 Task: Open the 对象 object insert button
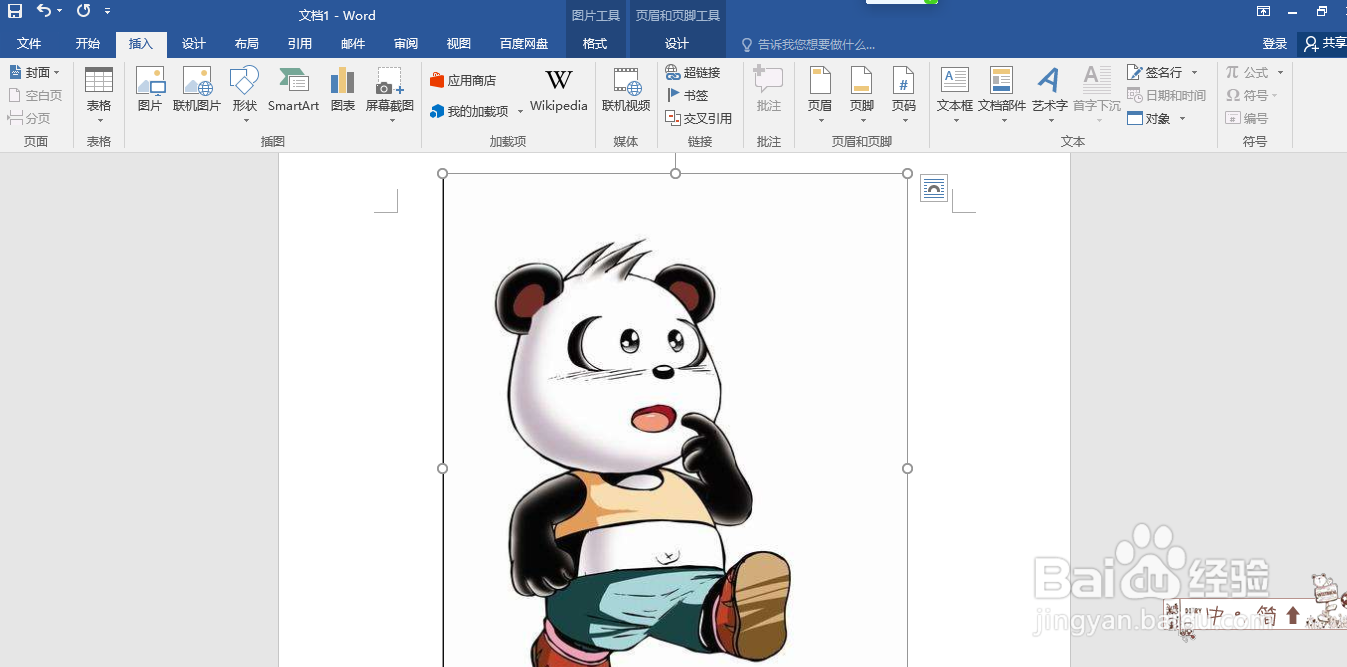point(1157,118)
